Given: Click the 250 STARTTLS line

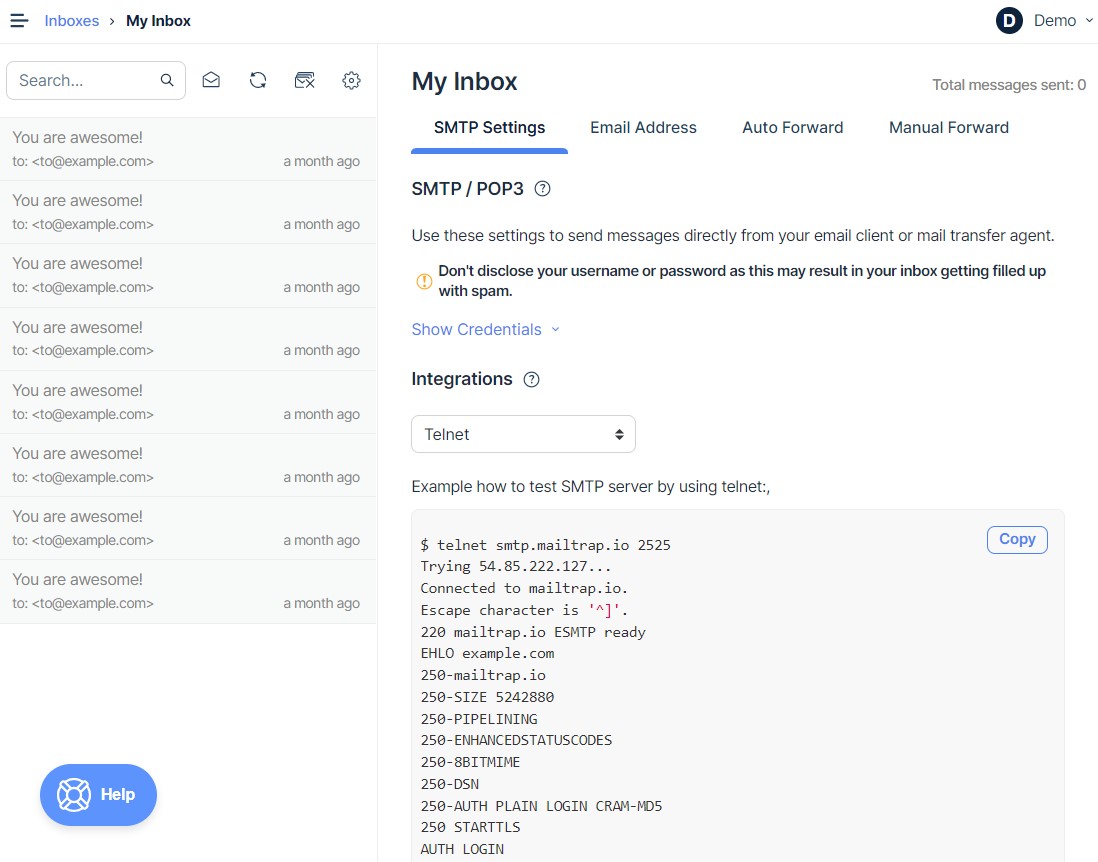Looking at the screenshot, I should [471, 828].
